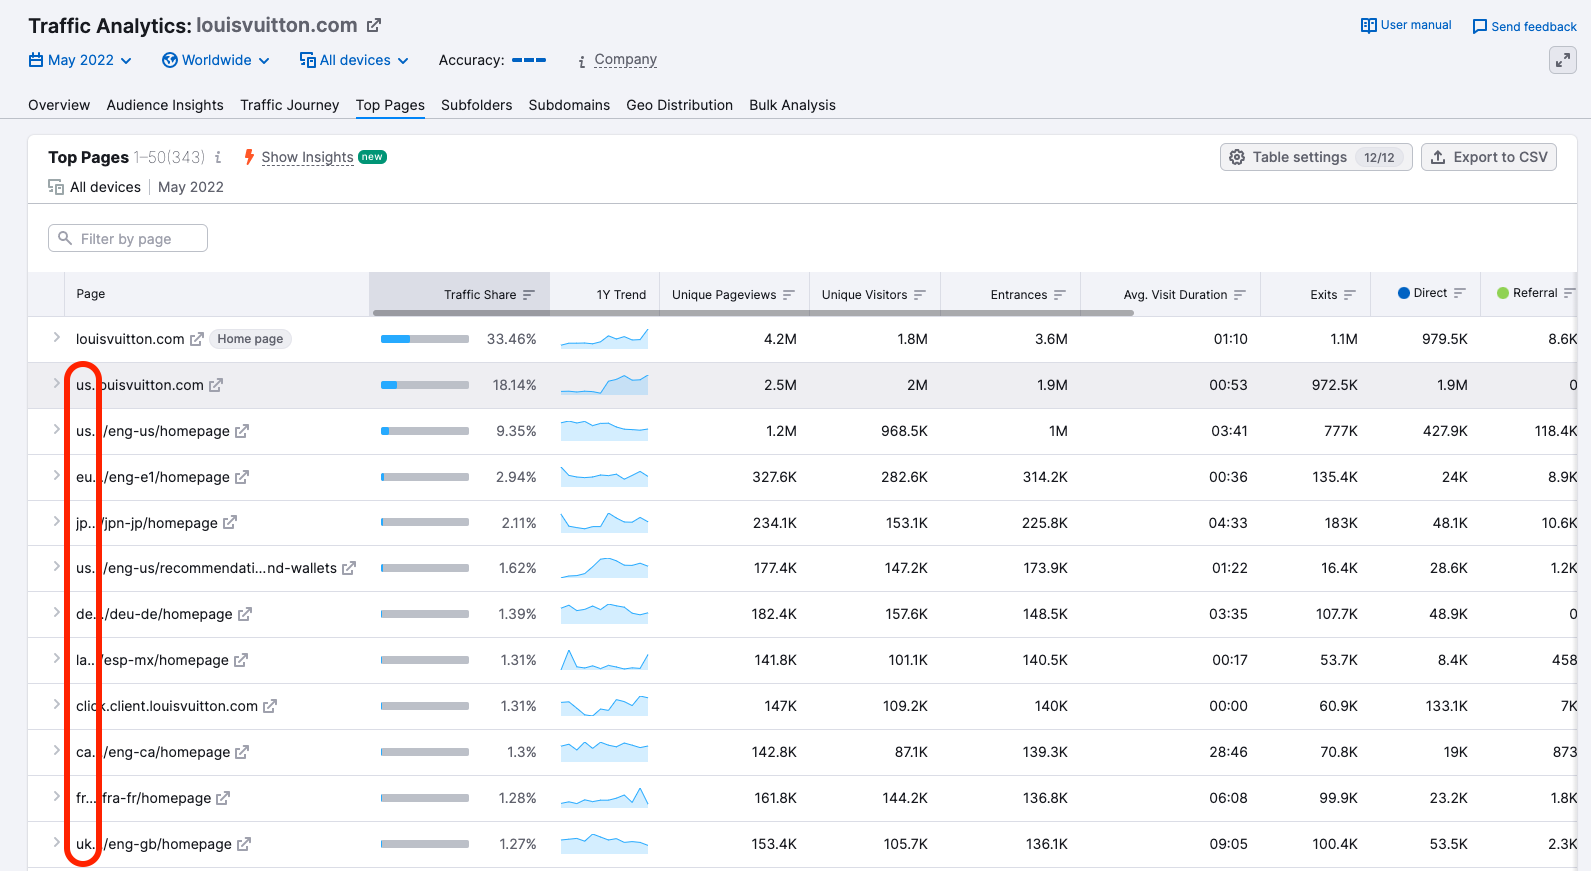Switch to Subfolders tab
This screenshot has width=1591, height=871.
(x=476, y=105)
